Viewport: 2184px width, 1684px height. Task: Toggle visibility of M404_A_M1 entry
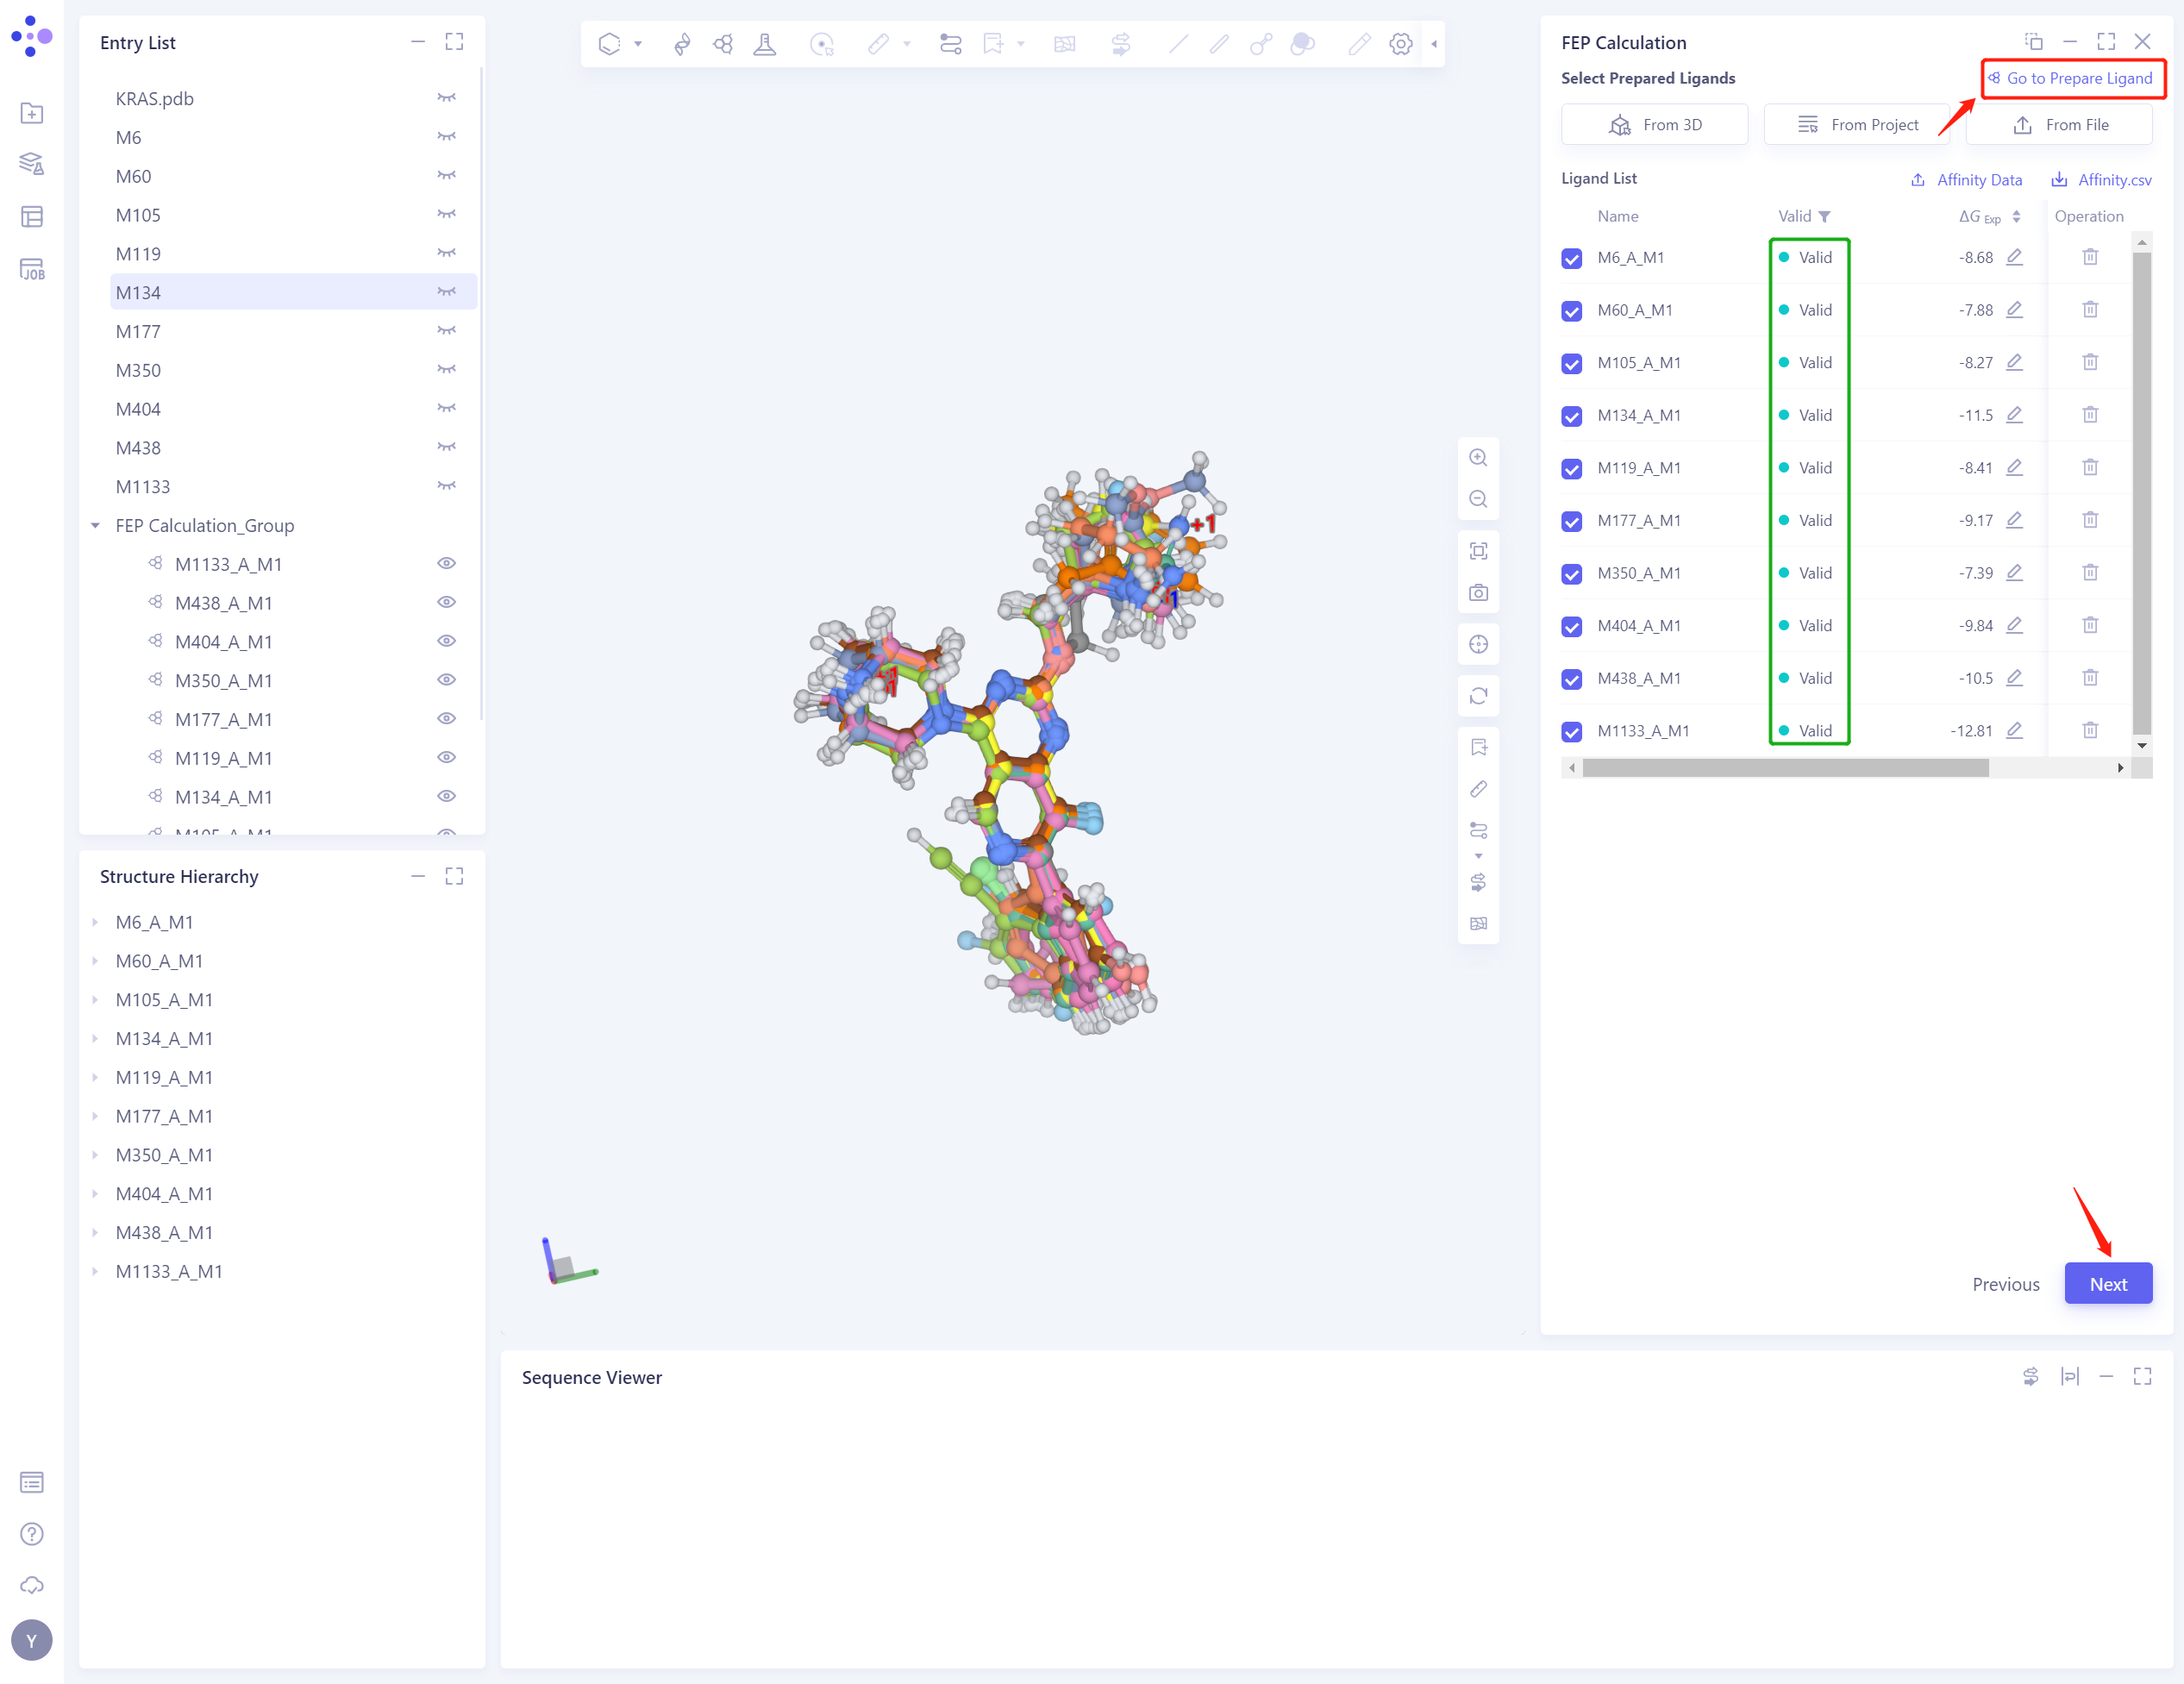(446, 641)
